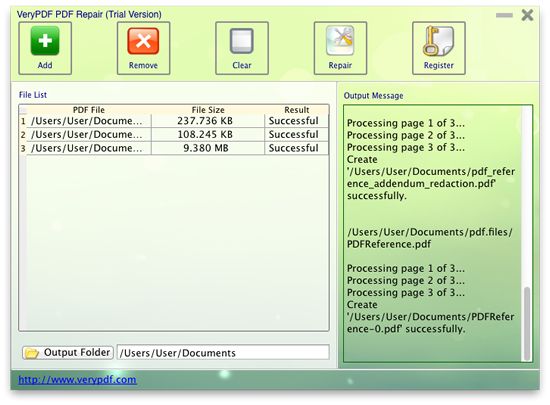The height and width of the screenshot is (405, 550).
Task: Click the Result column header
Action: pos(296,110)
